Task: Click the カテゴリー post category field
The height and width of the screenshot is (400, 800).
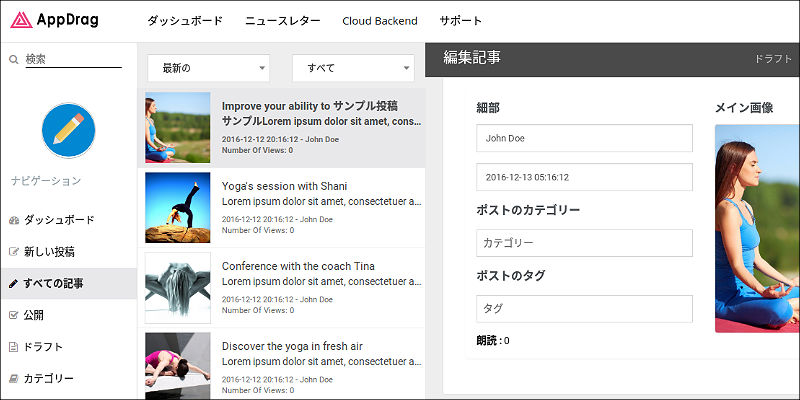Action: click(584, 243)
